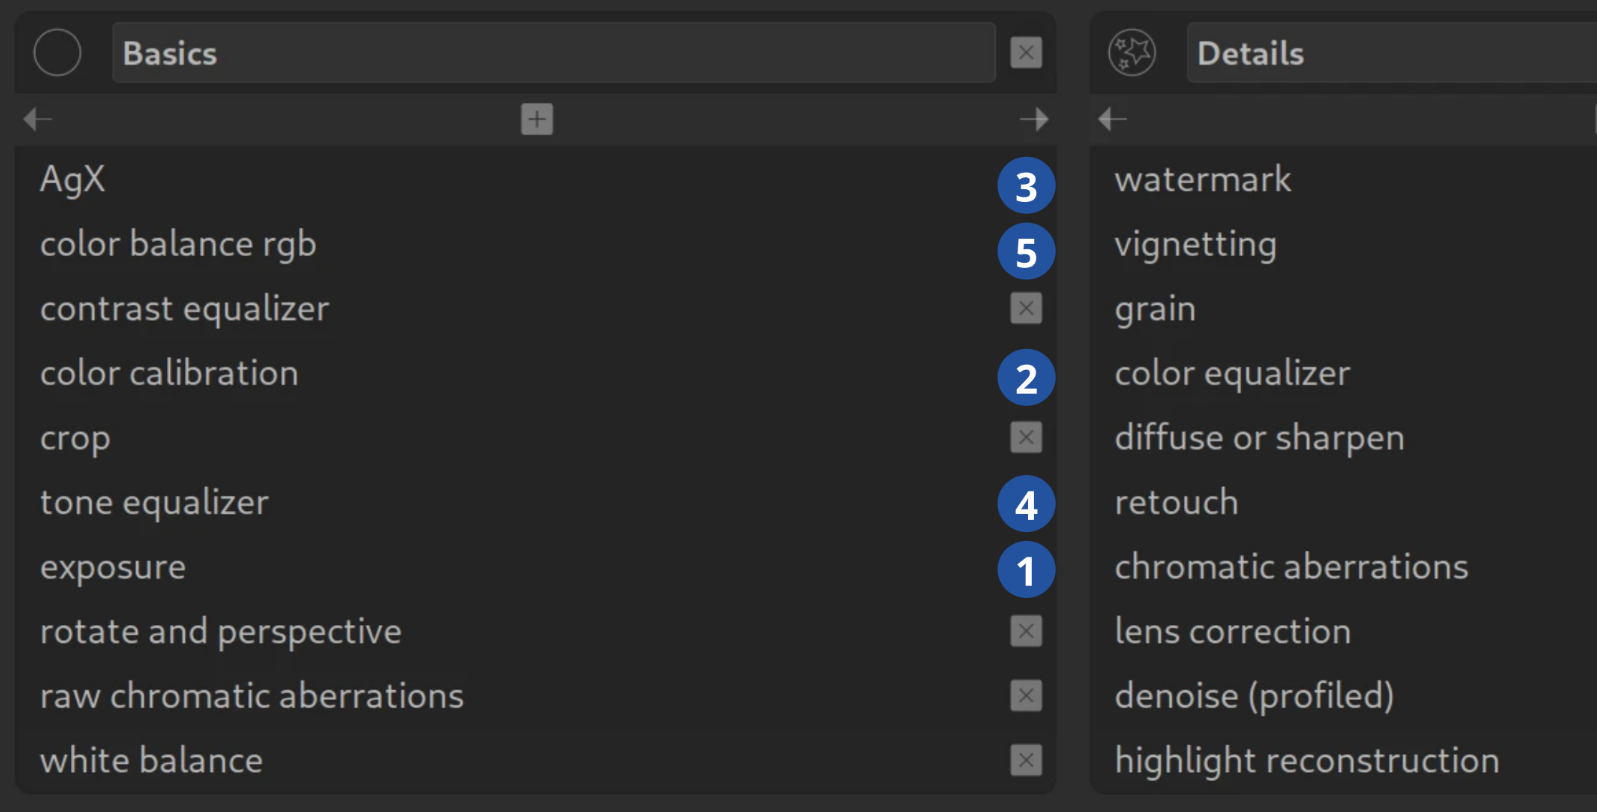Remove rotate and perspective module
Image resolution: width=1597 pixels, height=812 pixels.
(1026, 631)
